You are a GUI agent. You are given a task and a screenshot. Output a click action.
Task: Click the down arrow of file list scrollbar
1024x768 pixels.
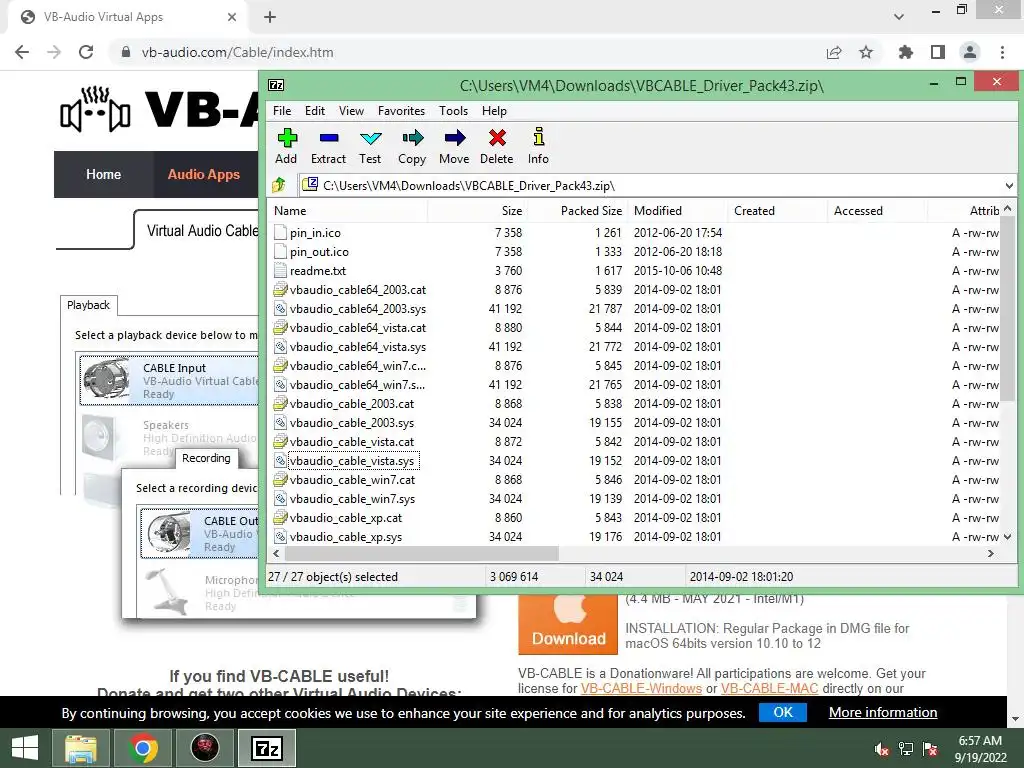[1008, 537]
